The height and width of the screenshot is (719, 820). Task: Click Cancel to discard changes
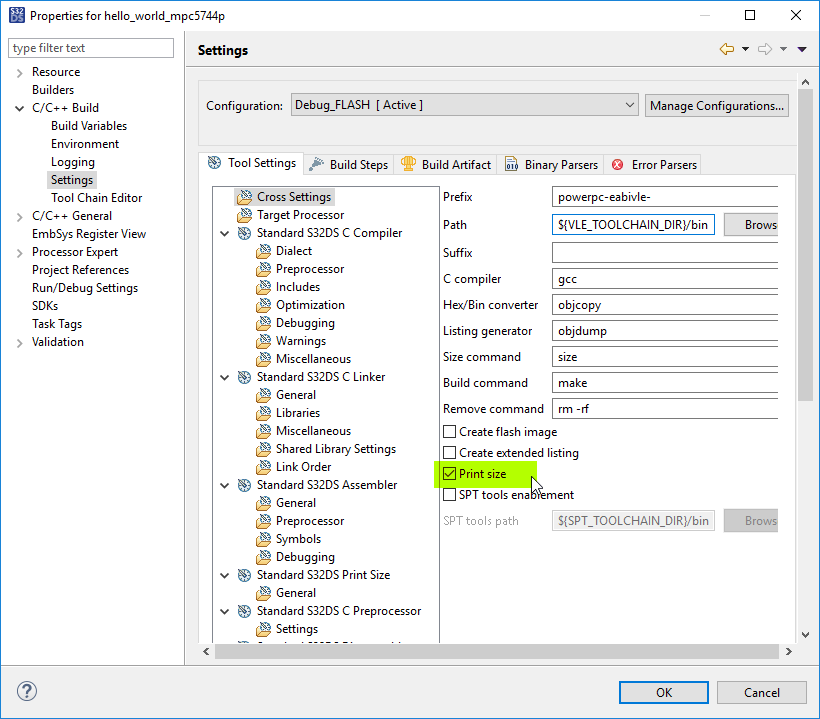tap(761, 692)
